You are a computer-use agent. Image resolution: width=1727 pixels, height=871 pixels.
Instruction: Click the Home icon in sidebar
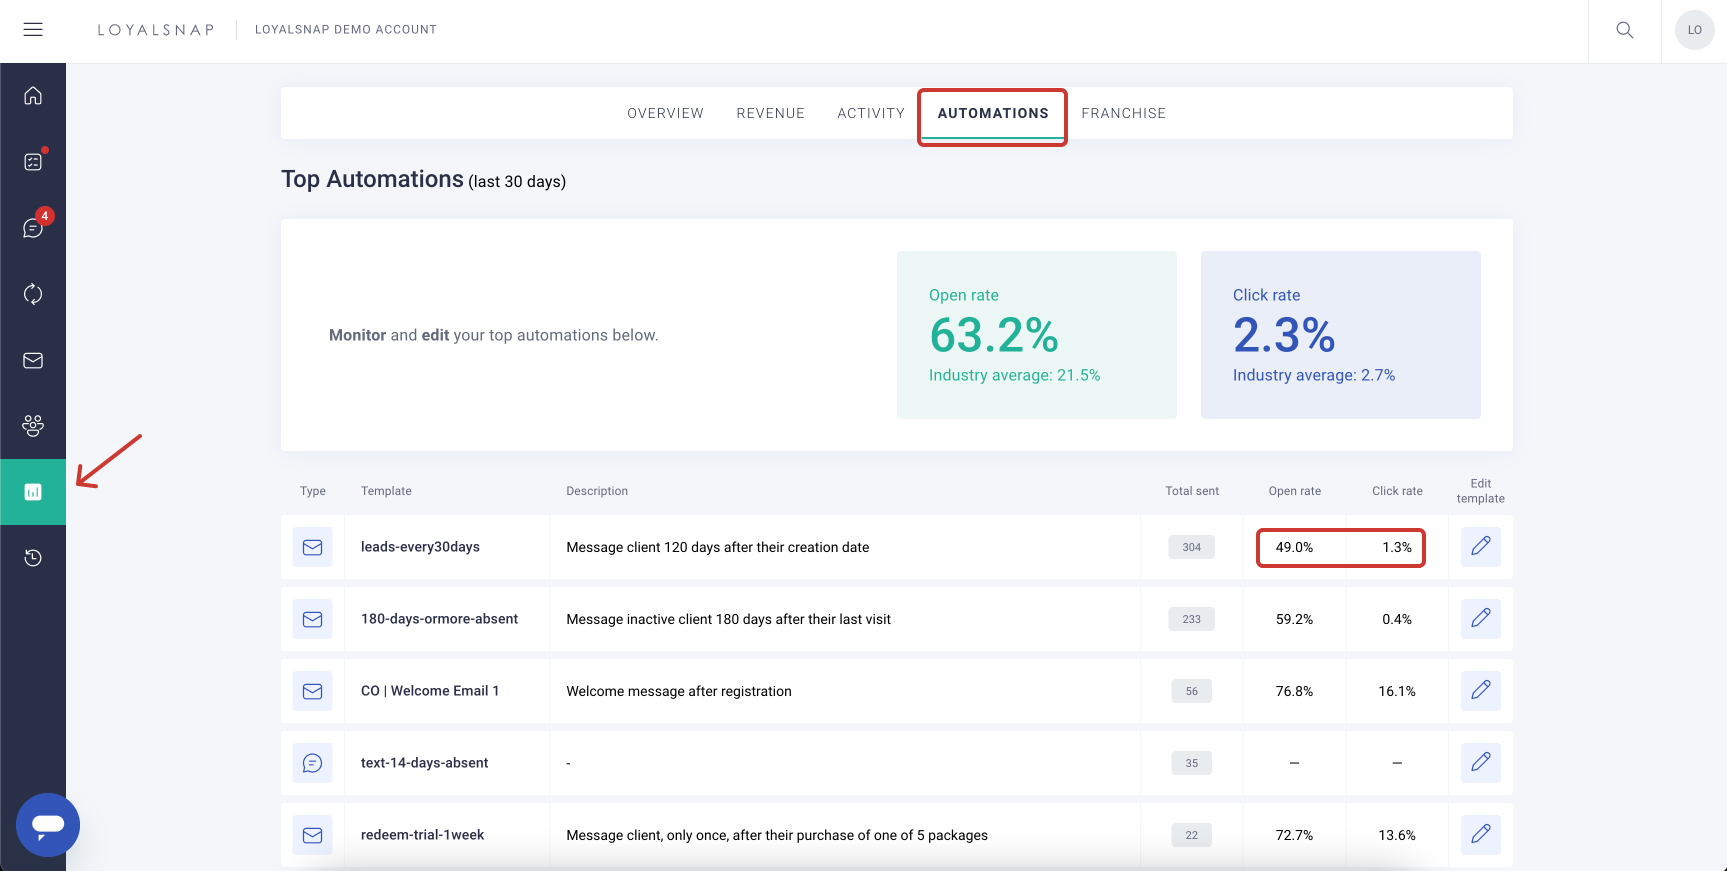click(33, 96)
